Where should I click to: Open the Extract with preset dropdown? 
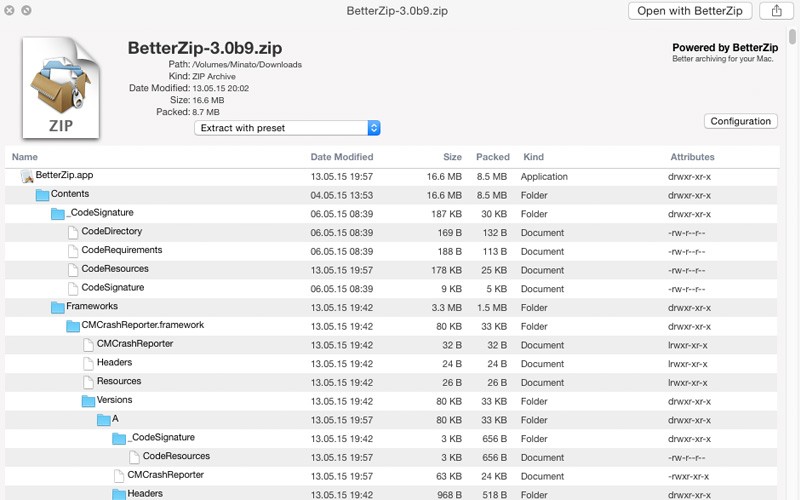click(x=287, y=128)
